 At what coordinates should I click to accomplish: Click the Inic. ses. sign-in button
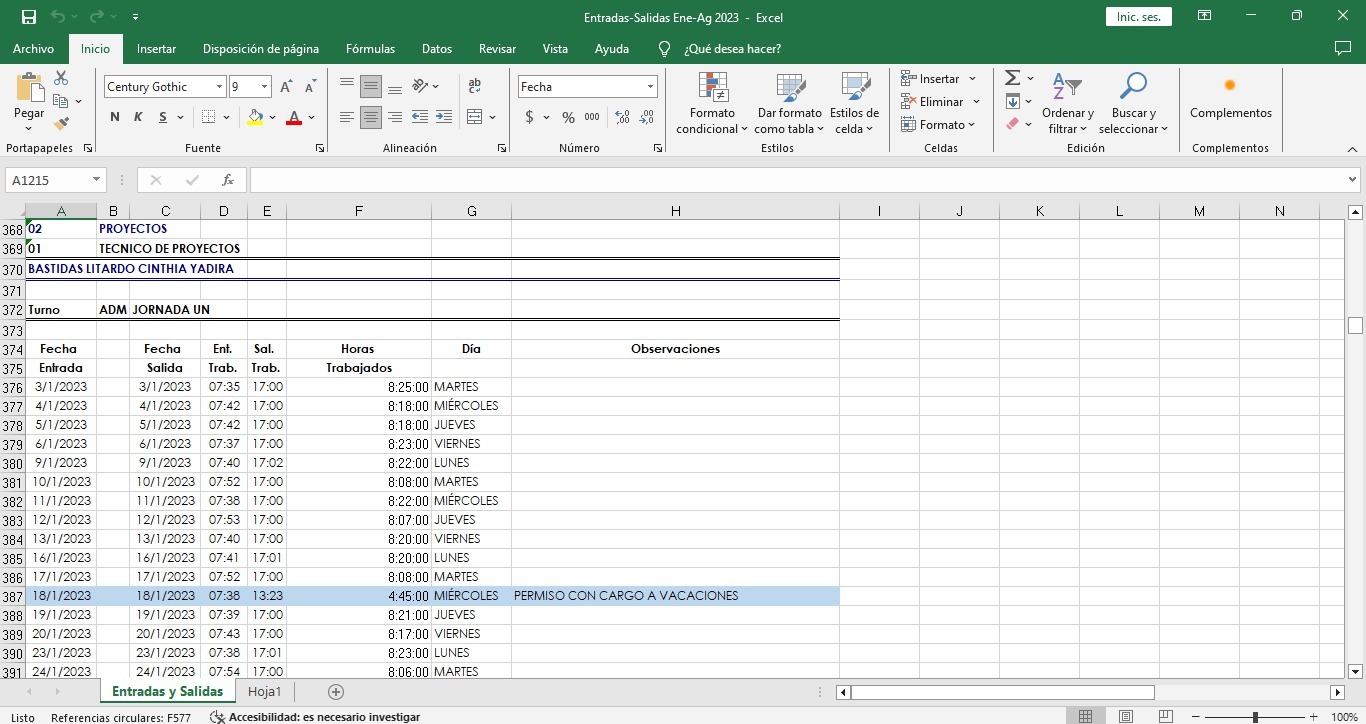(1138, 17)
